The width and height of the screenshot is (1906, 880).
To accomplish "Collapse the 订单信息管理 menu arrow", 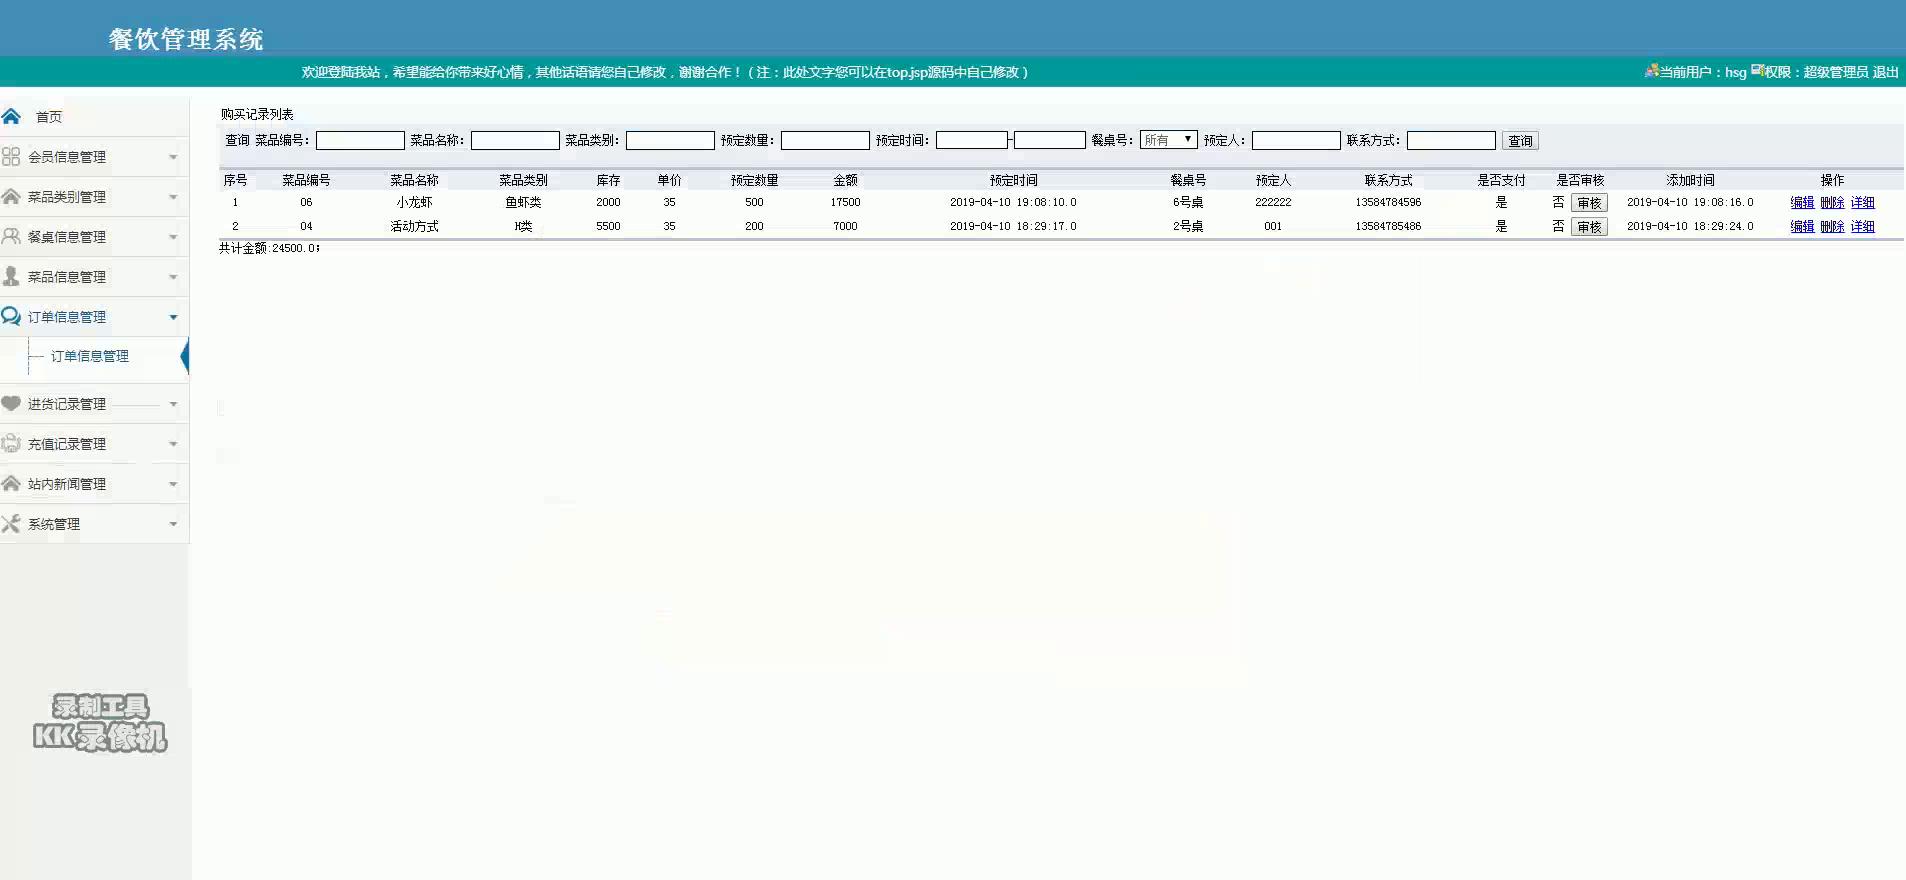I will [x=173, y=317].
